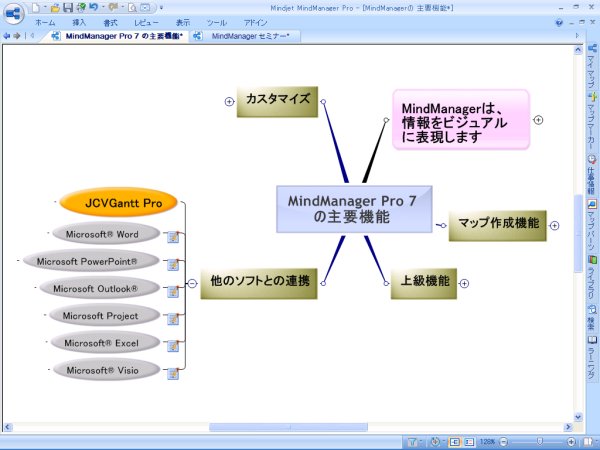This screenshot has height=450, width=600.
Task: Open the 書式 ribbon tab
Action: (x=110, y=23)
